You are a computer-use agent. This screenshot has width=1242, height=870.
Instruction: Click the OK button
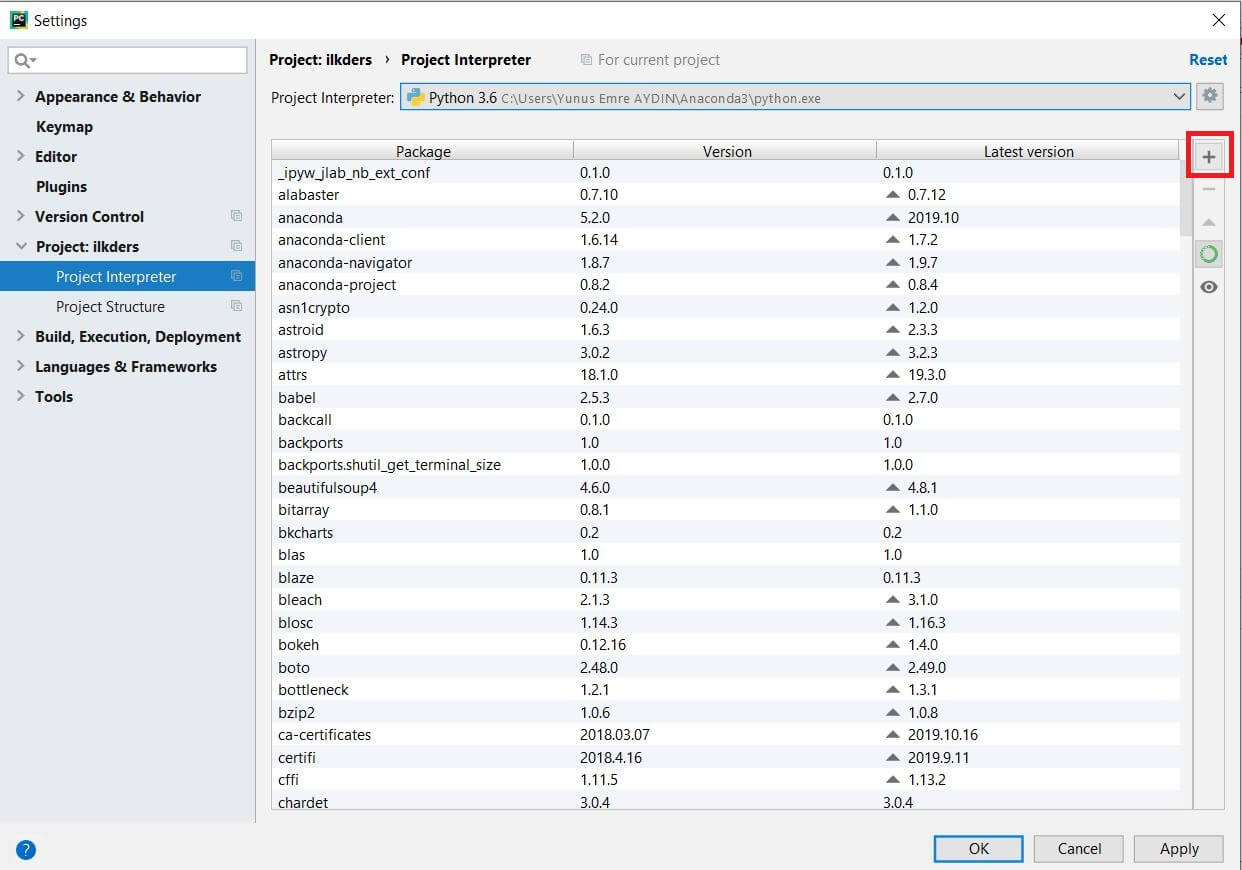978,848
